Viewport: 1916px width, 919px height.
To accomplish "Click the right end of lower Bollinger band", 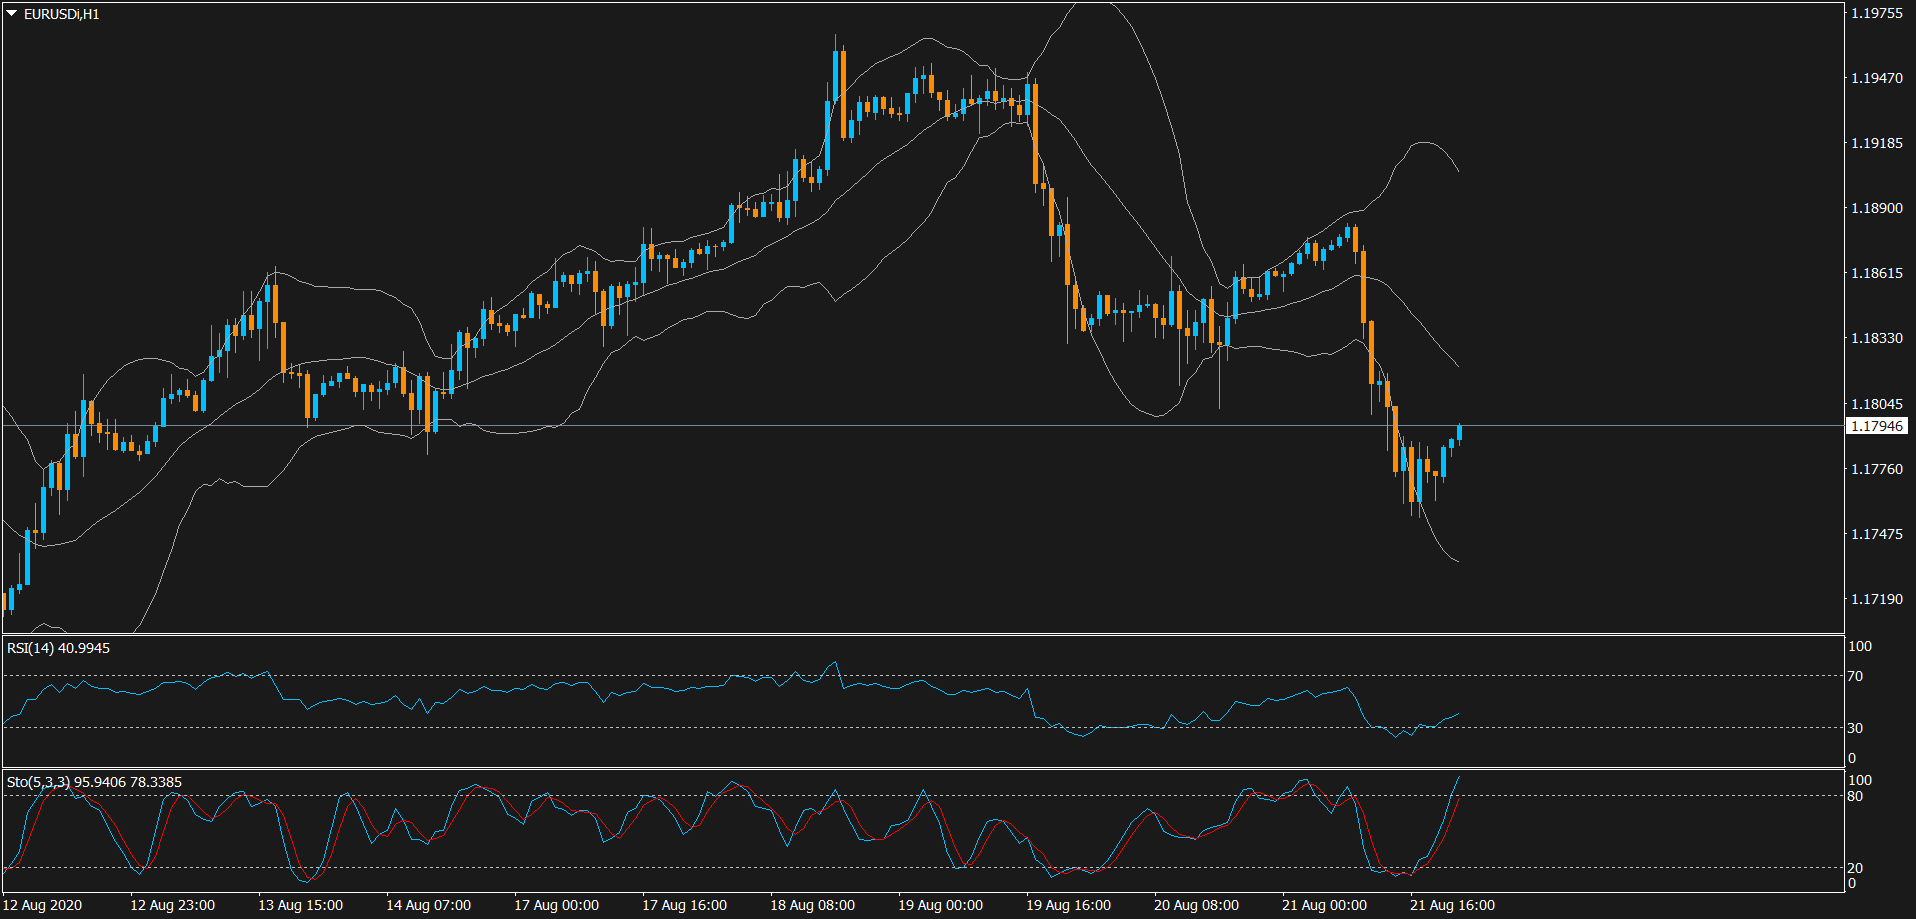I will 1457,560.
